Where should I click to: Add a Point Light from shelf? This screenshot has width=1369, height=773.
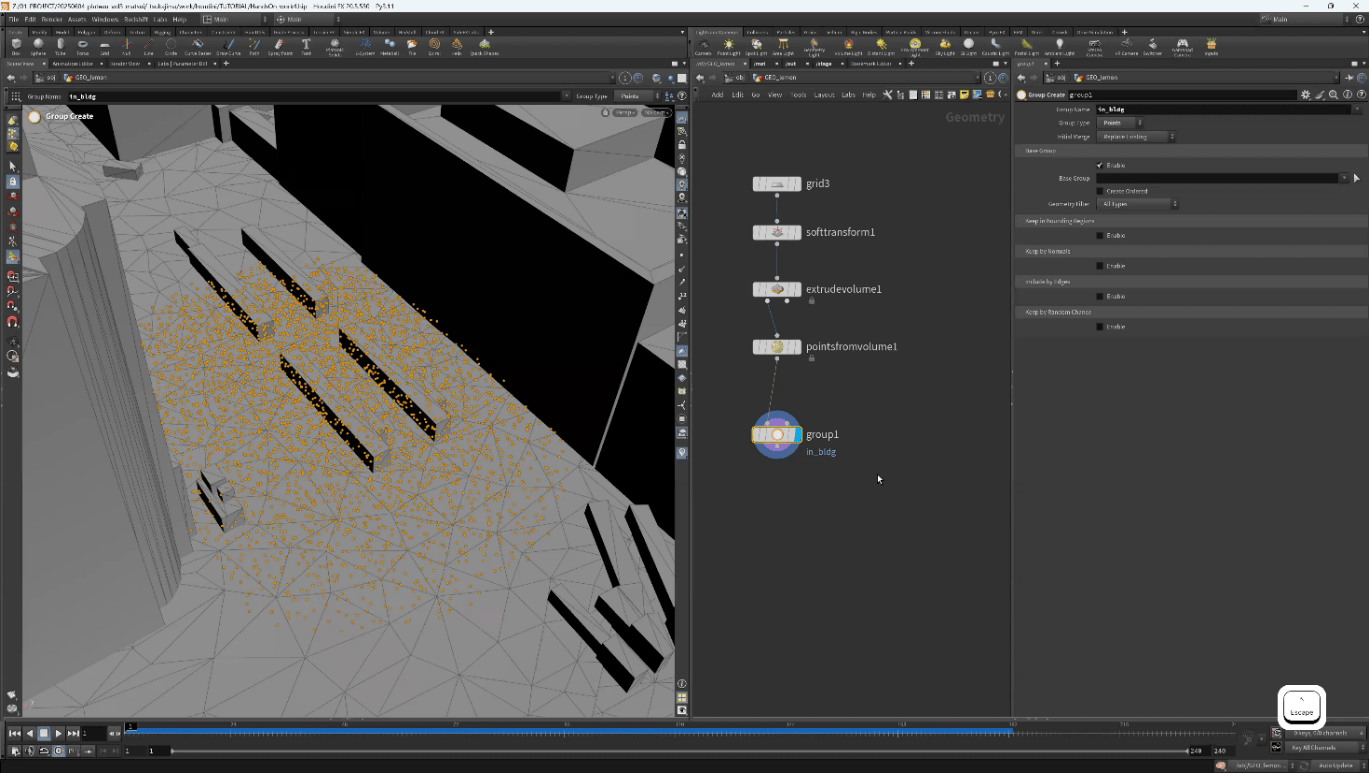[x=729, y=46]
